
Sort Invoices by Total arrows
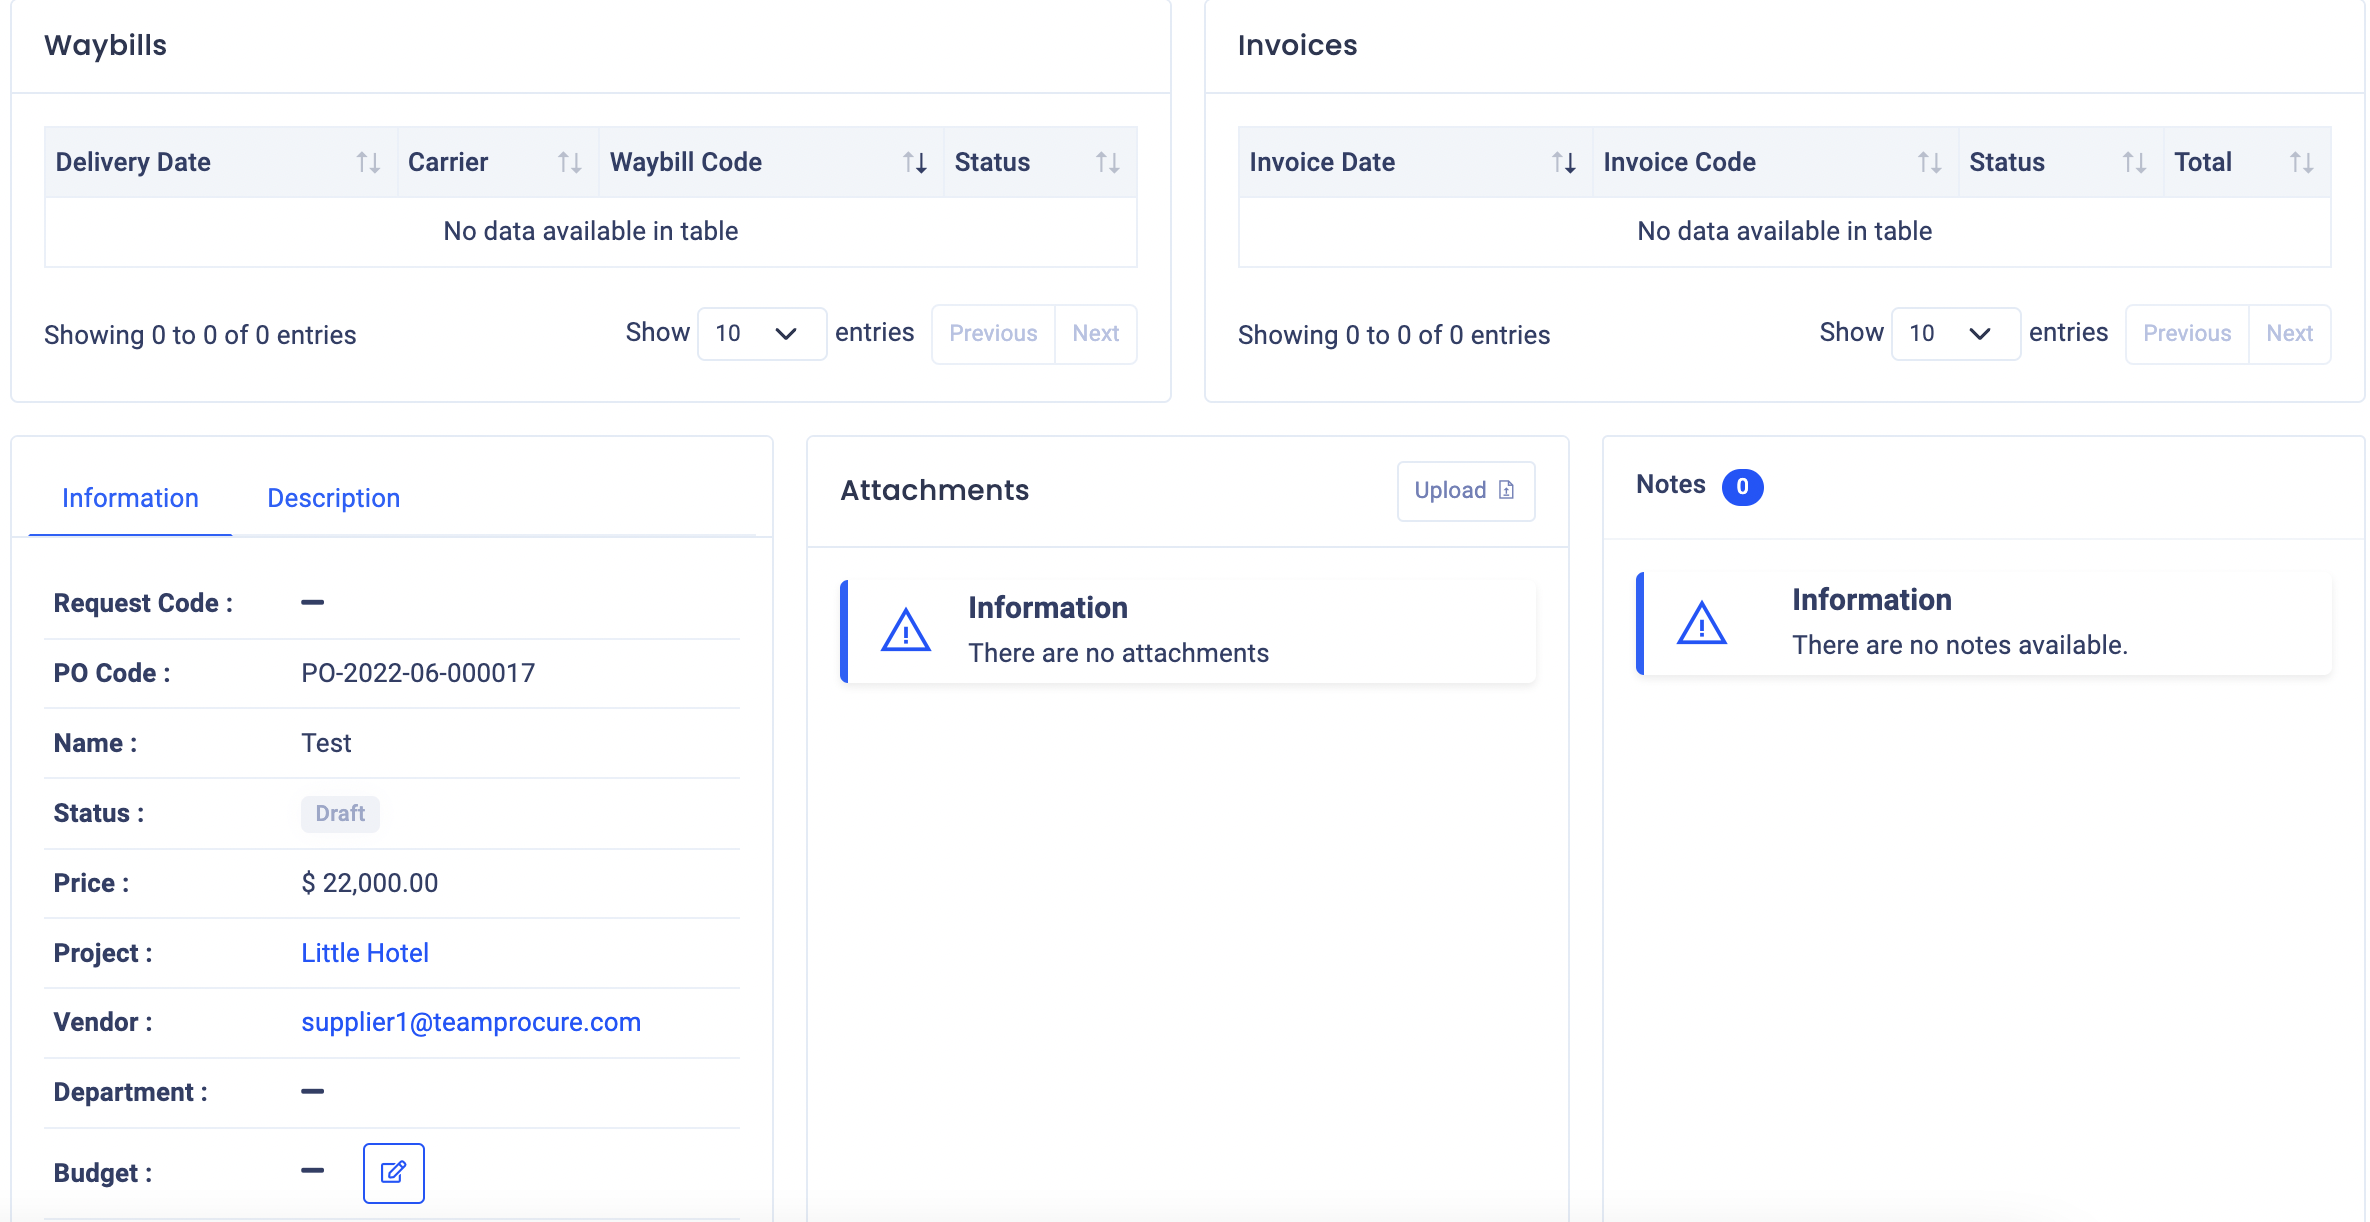pyautogui.click(x=2301, y=162)
